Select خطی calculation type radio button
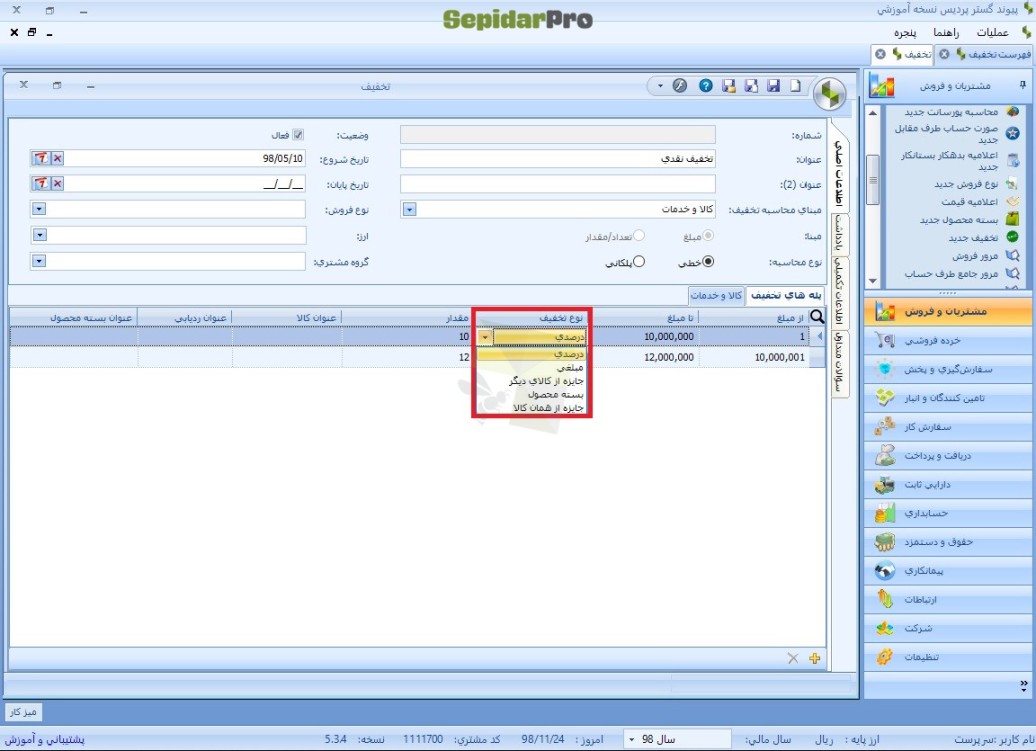The width and height of the screenshot is (1036, 751). pyautogui.click(x=708, y=262)
